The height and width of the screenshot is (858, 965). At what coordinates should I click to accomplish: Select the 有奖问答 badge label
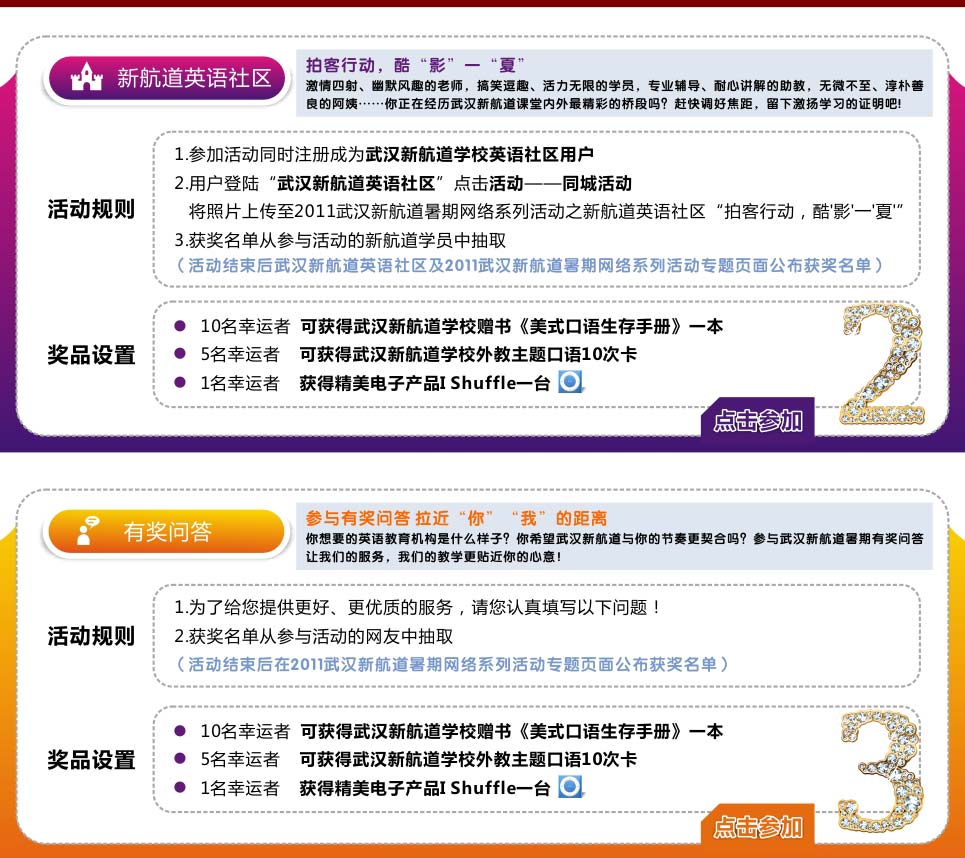tap(167, 532)
